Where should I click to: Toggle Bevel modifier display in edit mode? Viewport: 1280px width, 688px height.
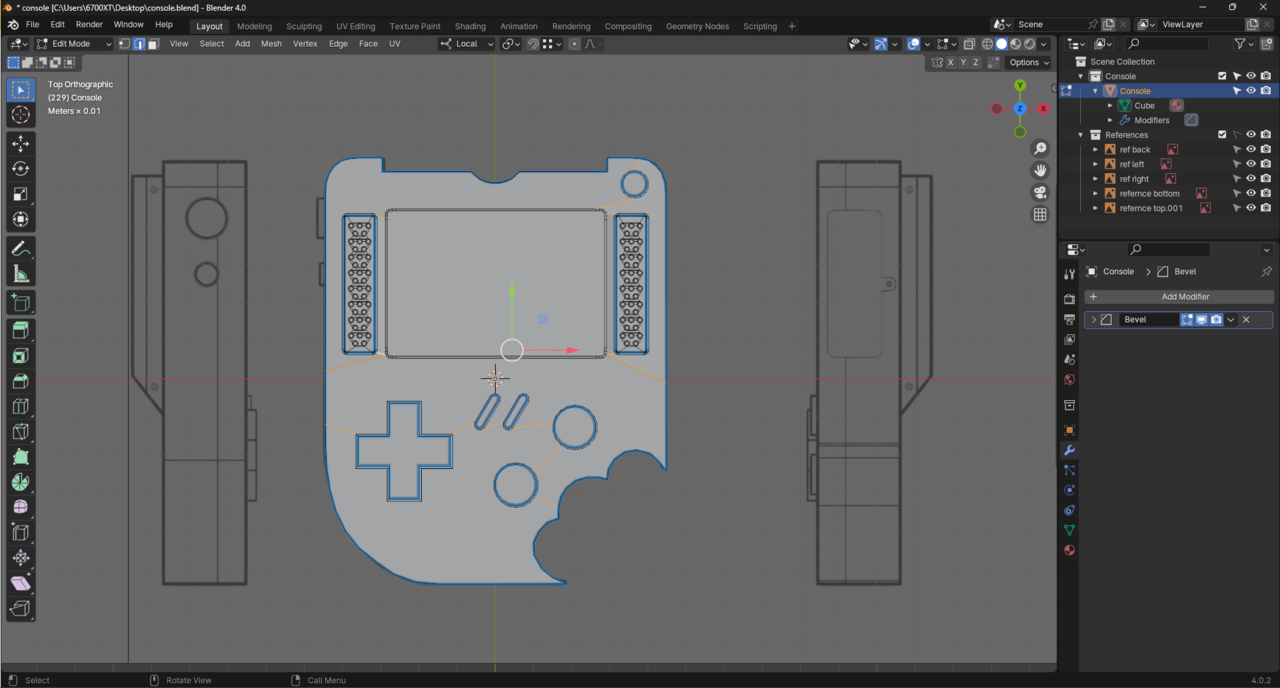pyautogui.click(x=1187, y=320)
